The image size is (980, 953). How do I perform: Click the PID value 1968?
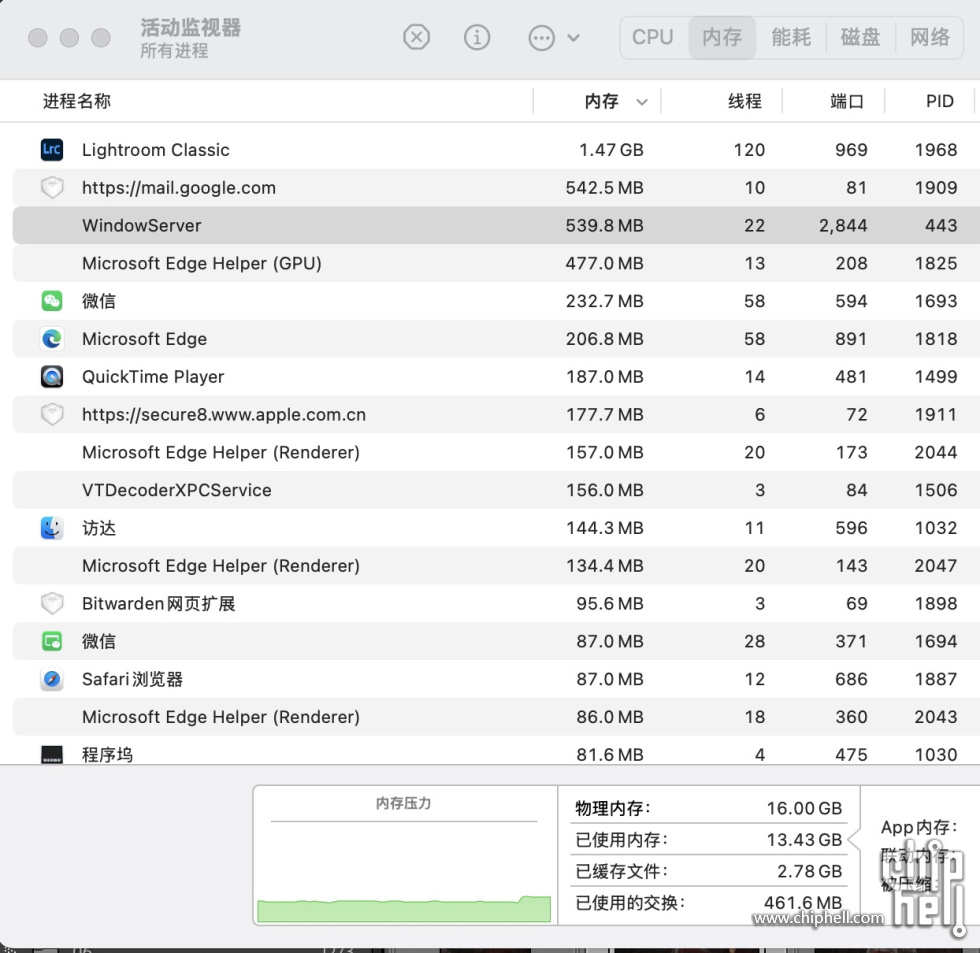tap(936, 150)
